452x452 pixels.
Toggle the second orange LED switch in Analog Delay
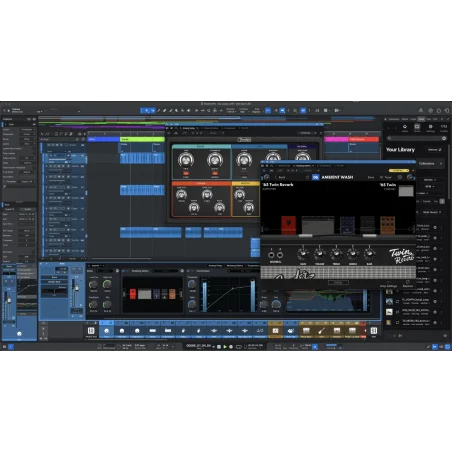215,173
